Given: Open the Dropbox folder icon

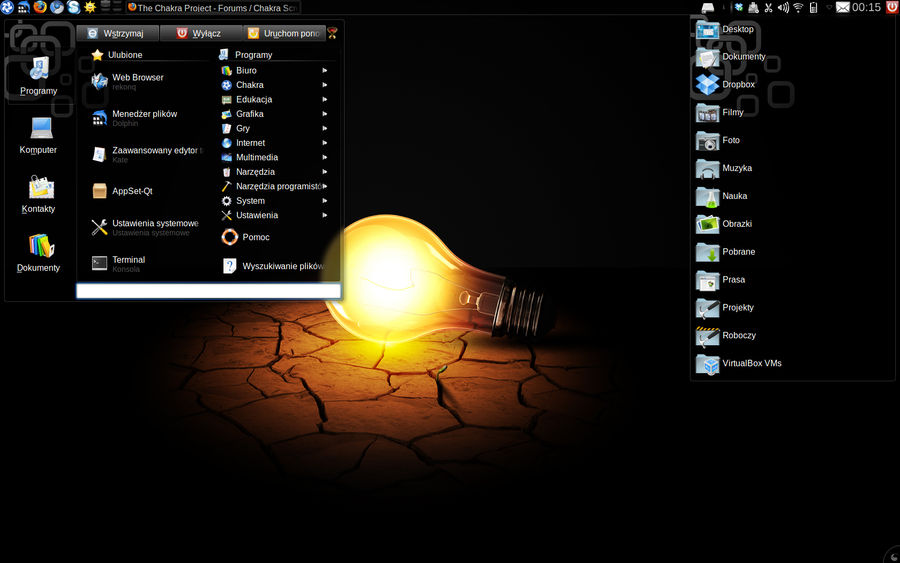Looking at the screenshot, I should pos(707,84).
